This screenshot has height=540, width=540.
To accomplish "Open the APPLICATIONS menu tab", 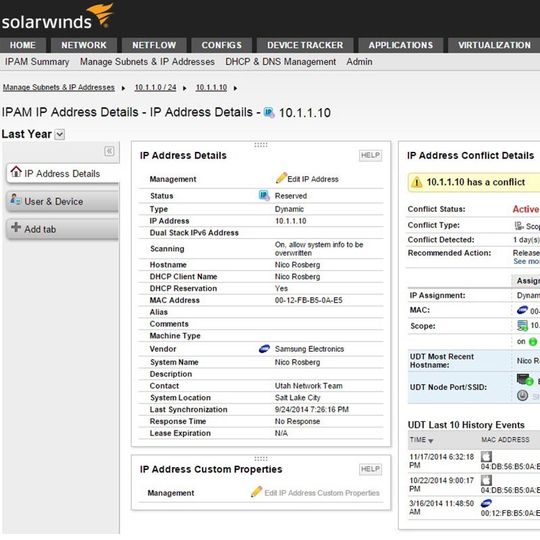I will [x=401, y=45].
